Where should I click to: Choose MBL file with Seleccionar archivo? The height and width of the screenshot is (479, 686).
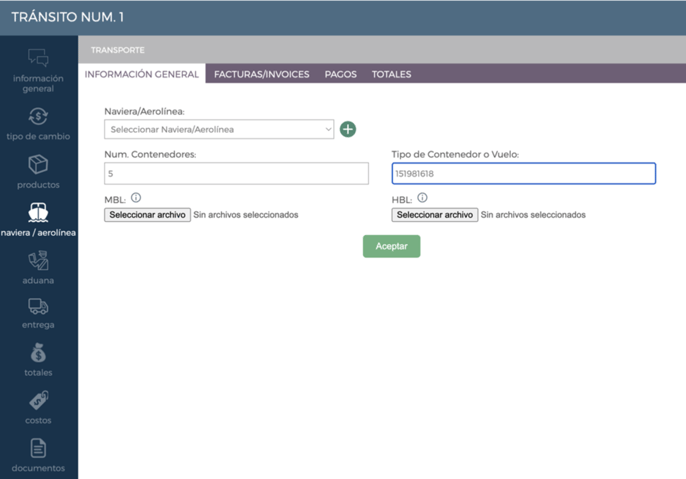(x=147, y=215)
